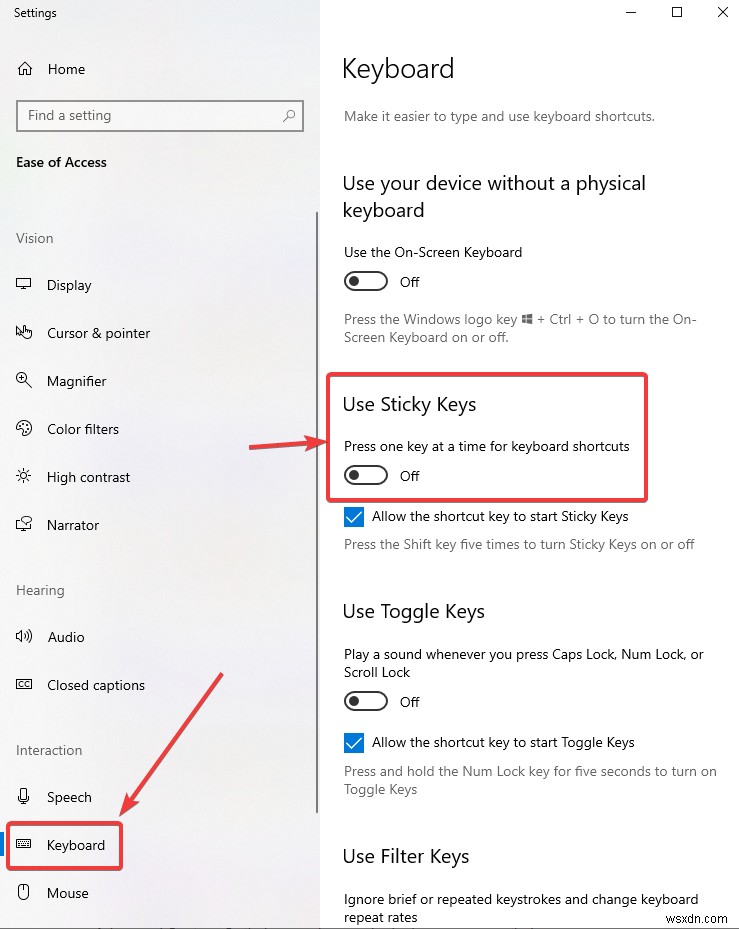The height and width of the screenshot is (929, 739).
Task: Turn on Use Toggle Keys
Action: pyautogui.click(x=365, y=701)
